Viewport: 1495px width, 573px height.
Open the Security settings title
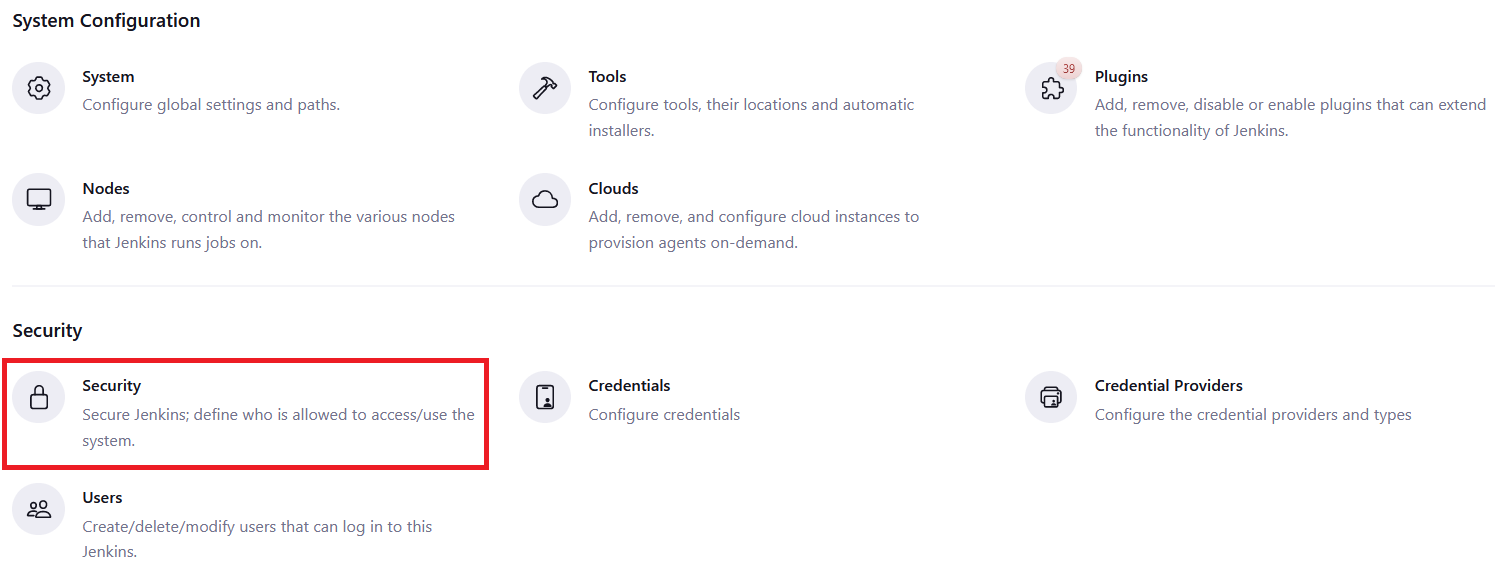111,386
